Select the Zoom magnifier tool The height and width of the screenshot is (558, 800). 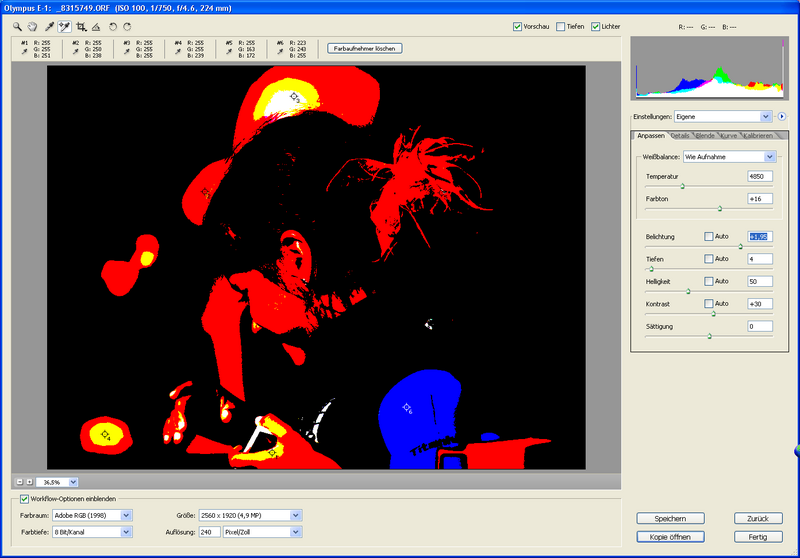[x=18, y=26]
